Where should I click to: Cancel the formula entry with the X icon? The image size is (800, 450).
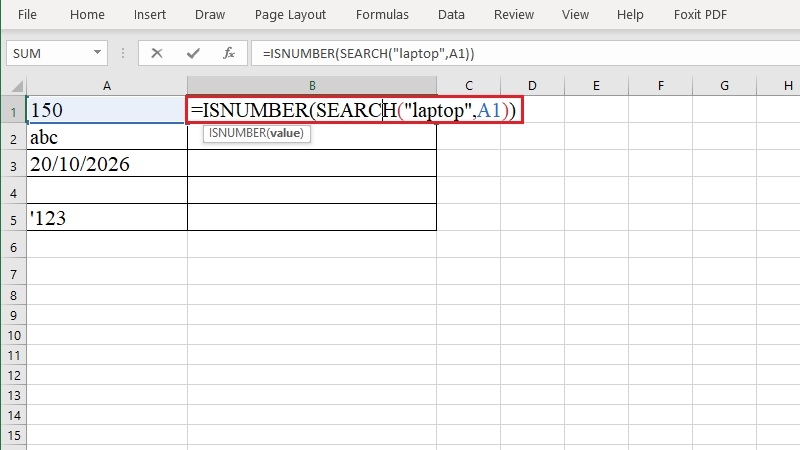click(157, 53)
